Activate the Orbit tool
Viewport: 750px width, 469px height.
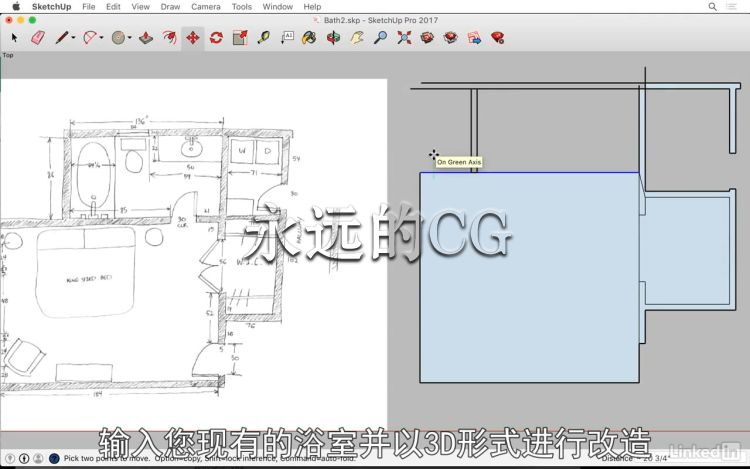(333, 37)
